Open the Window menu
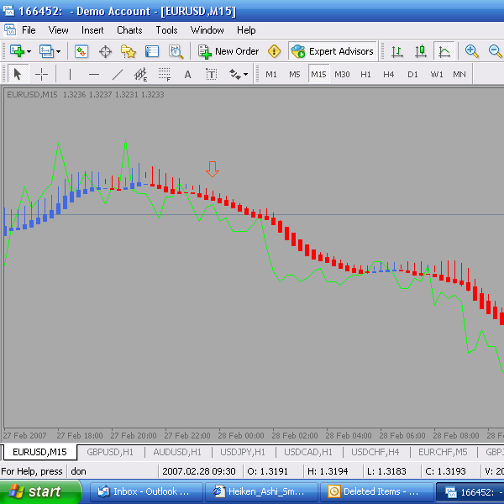Image resolution: width=504 pixels, height=504 pixels. [x=207, y=30]
